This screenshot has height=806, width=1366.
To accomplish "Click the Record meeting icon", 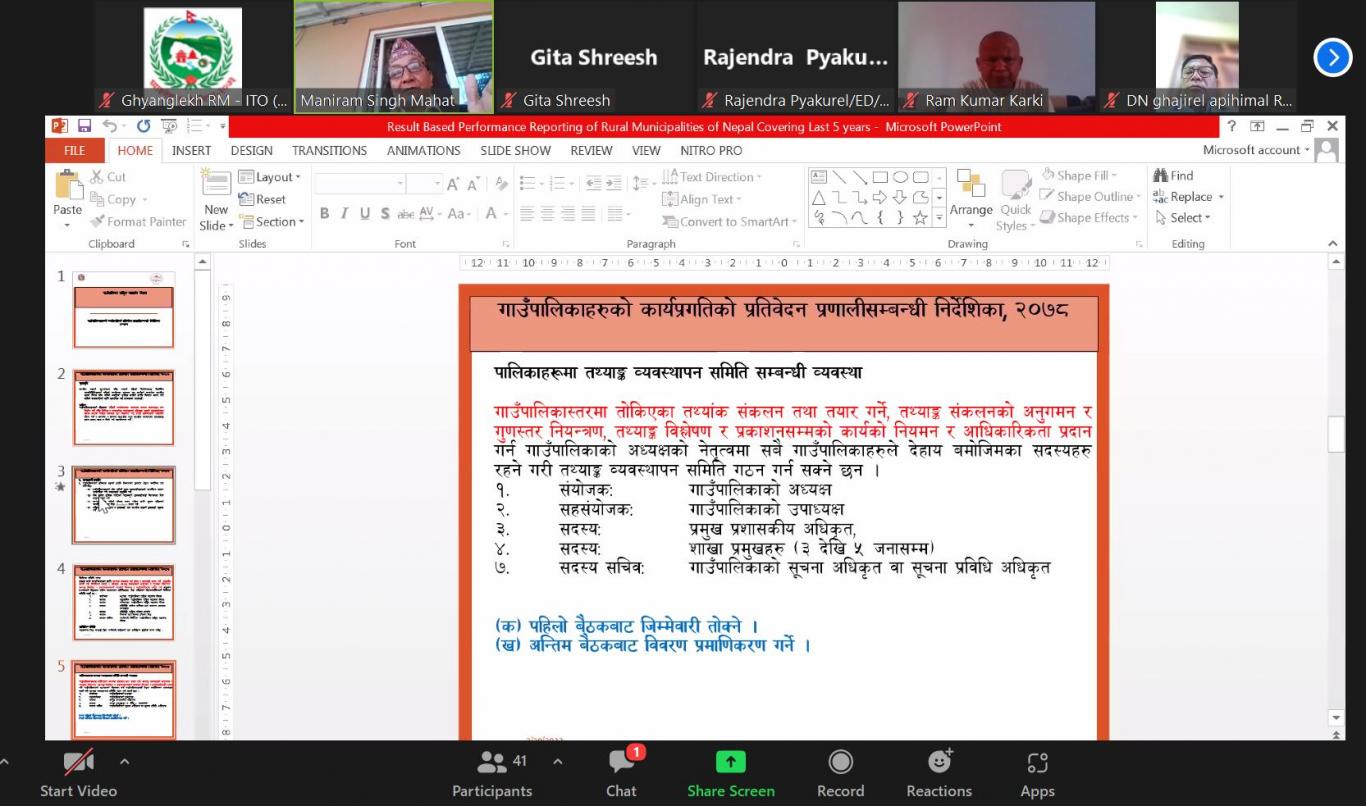I will [x=840, y=763].
